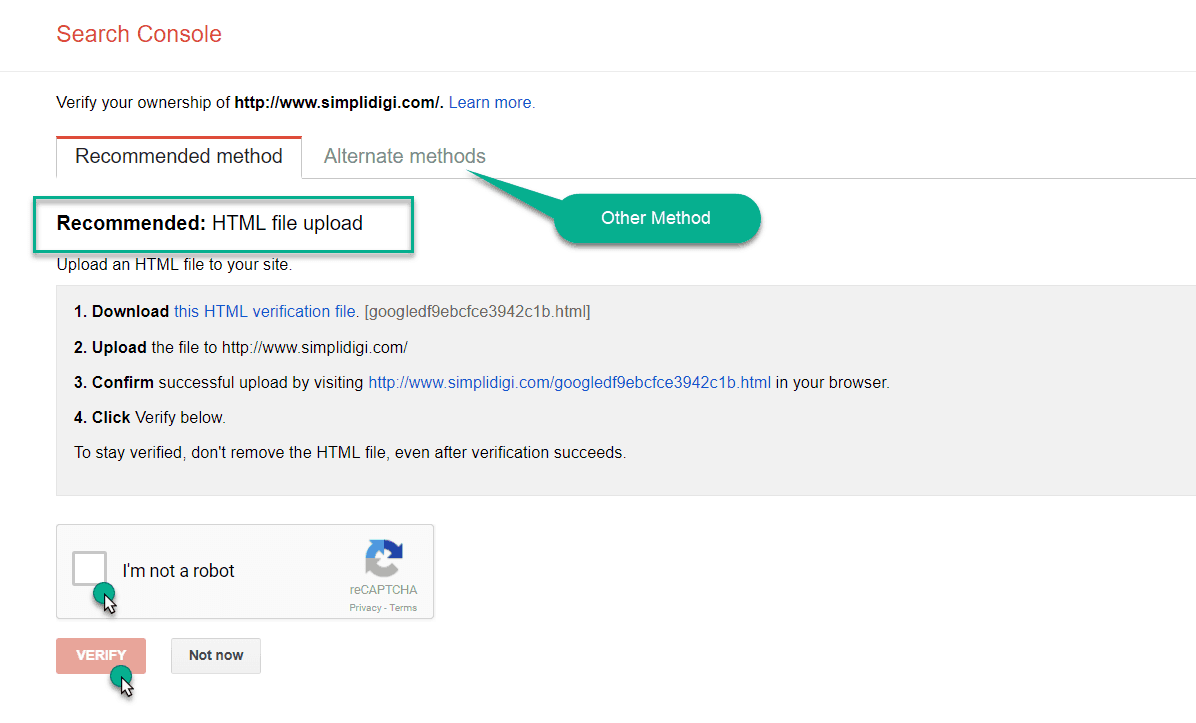Viewport: 1196px width, 723px height.
Task: Click the http://www.simplidigi.com/ ownership URL text
Action: click(x=338, y=102)
